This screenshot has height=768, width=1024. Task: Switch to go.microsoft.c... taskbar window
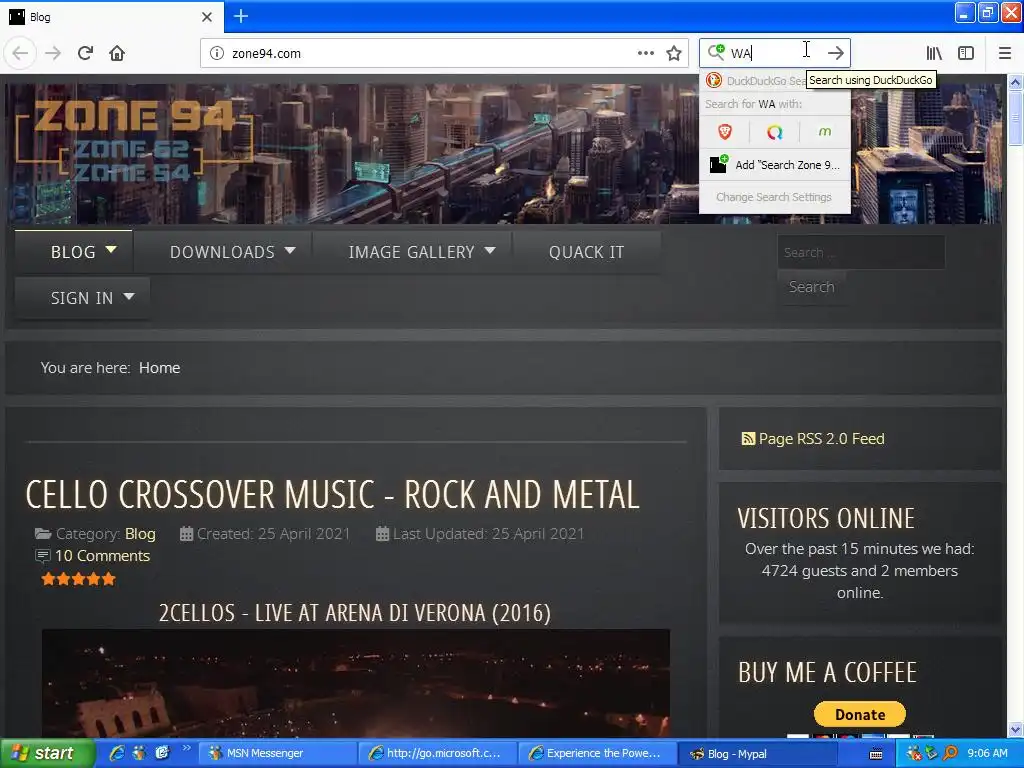point(437,754)
